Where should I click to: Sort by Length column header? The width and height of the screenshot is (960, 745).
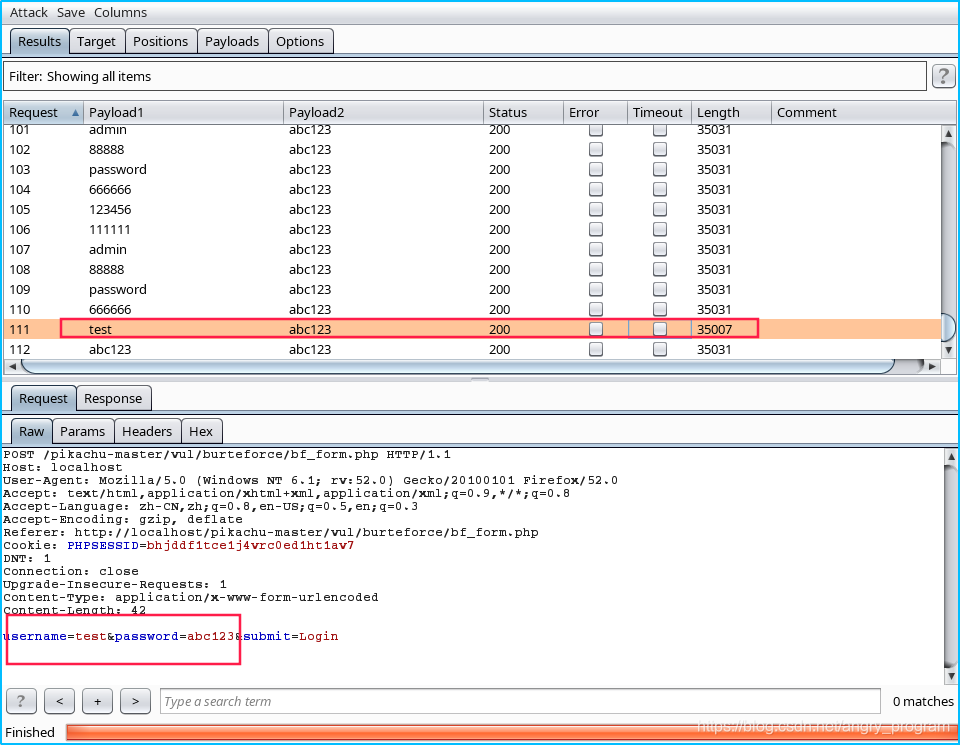pyautogui.click(x=731, y=113)
